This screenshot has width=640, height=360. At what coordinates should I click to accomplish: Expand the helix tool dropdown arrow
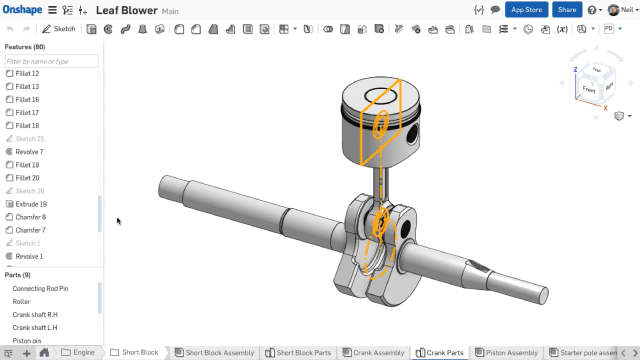(514, 29)
